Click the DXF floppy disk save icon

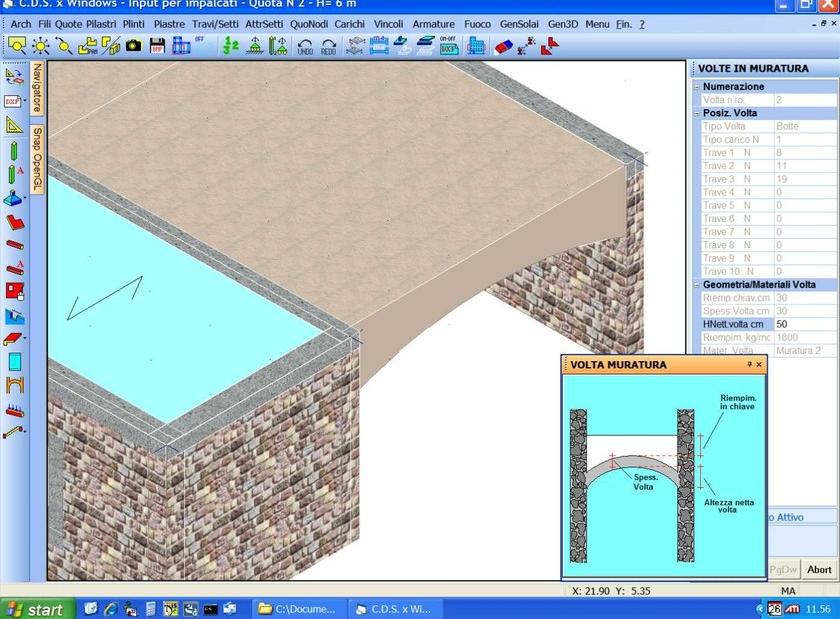coord(157,45)
